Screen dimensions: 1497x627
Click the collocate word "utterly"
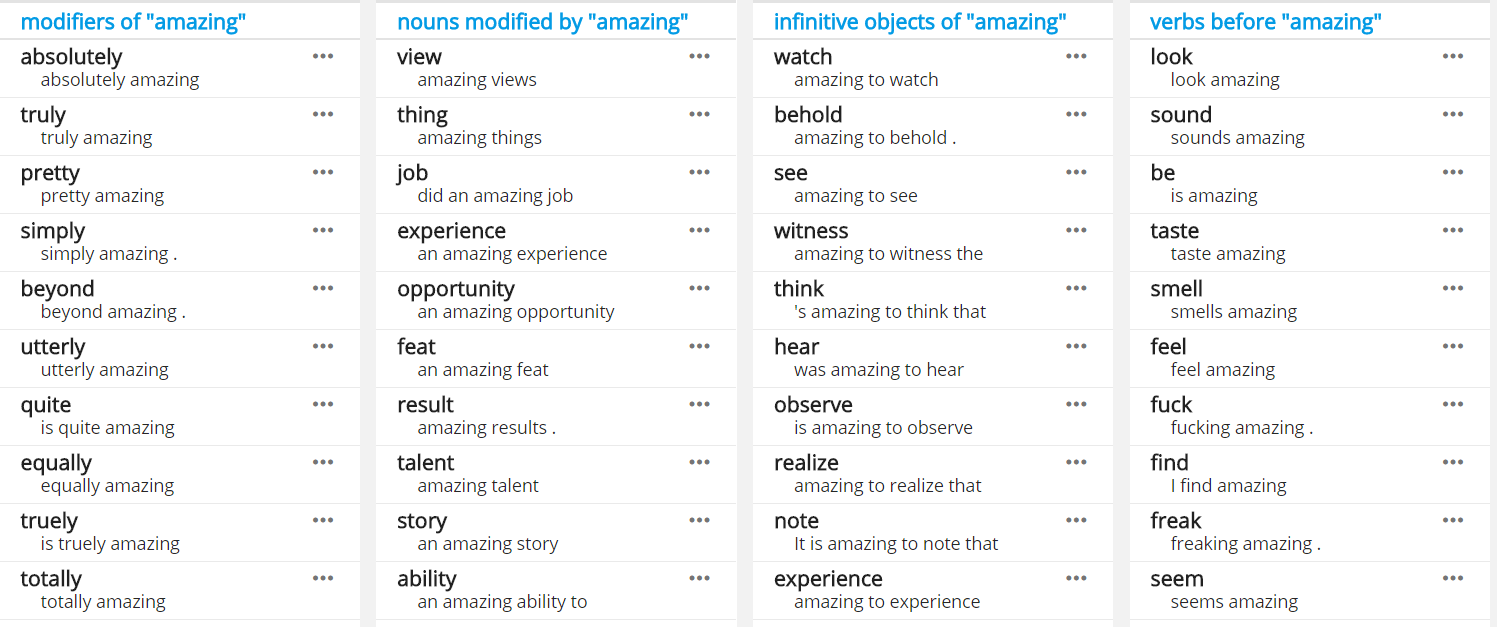pos(53,347)
